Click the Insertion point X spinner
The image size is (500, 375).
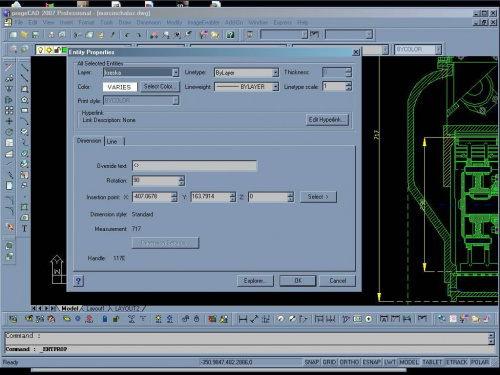[174, 197]
